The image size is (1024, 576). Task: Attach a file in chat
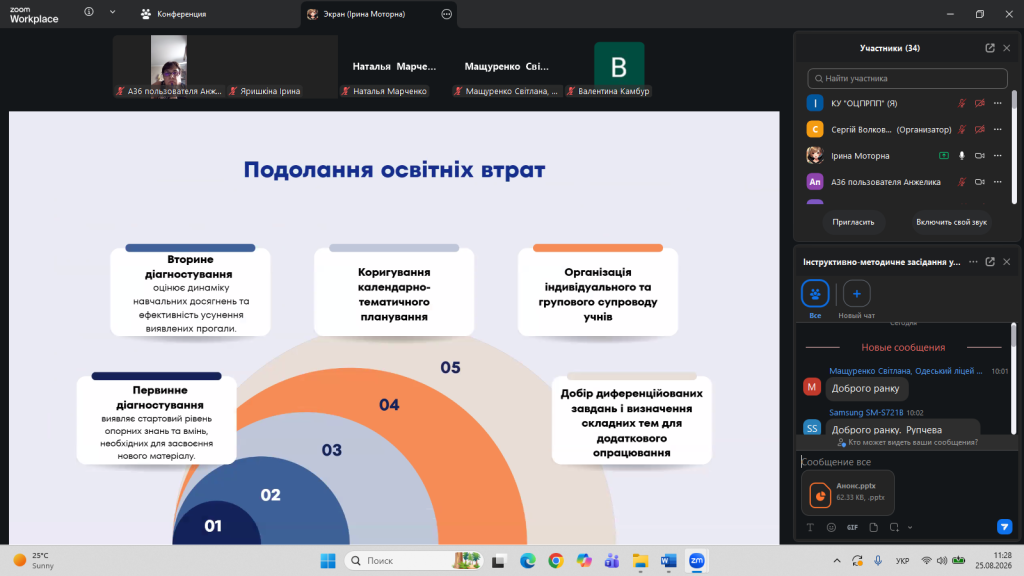tap(873, 527)
